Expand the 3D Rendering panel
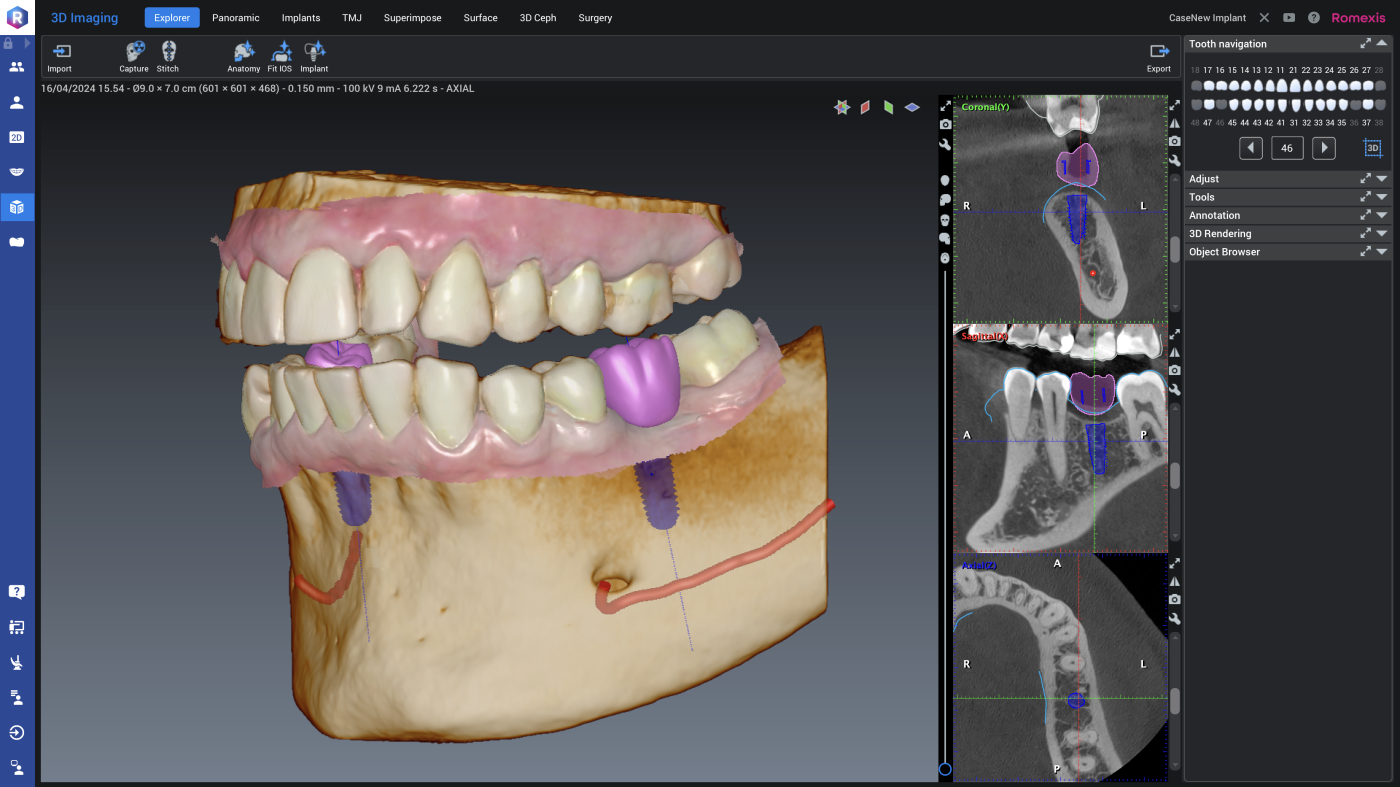Viewport: 1400px width, 787px height. coord(1381,234)
